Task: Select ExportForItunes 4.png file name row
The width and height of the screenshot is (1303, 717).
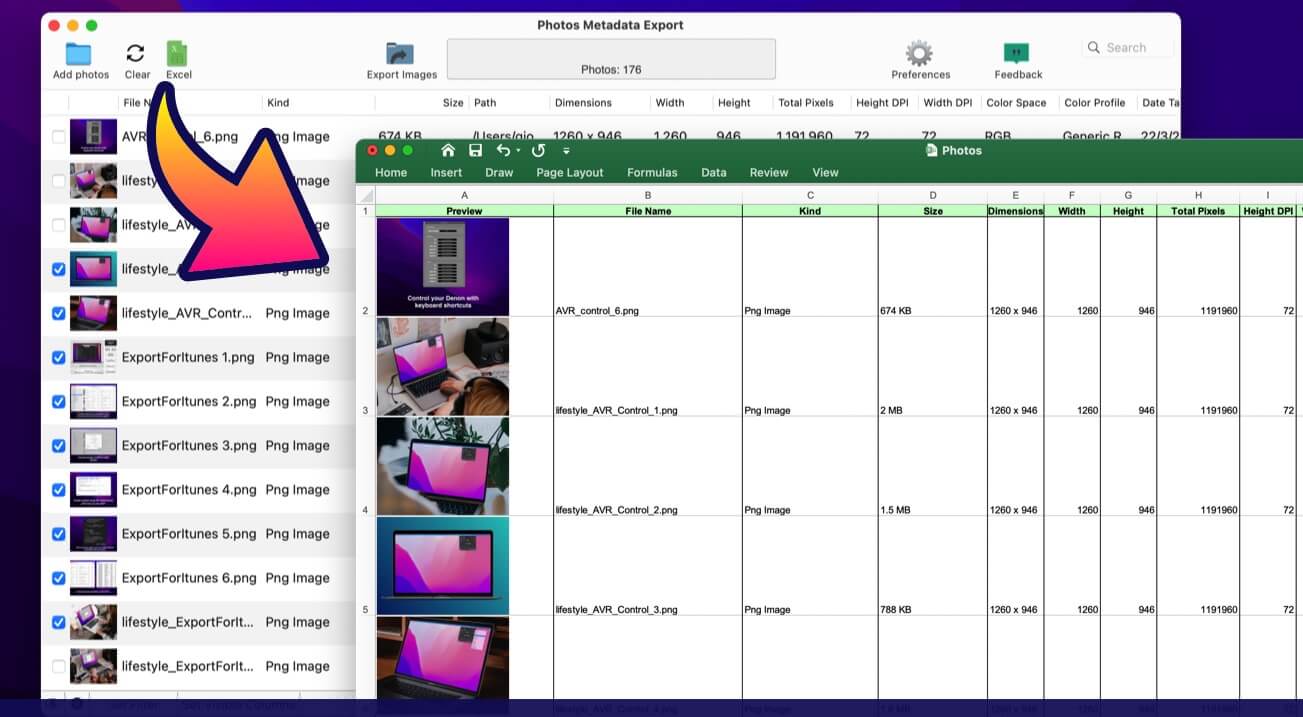Action: pyautogui.click(x=189, y=490)
